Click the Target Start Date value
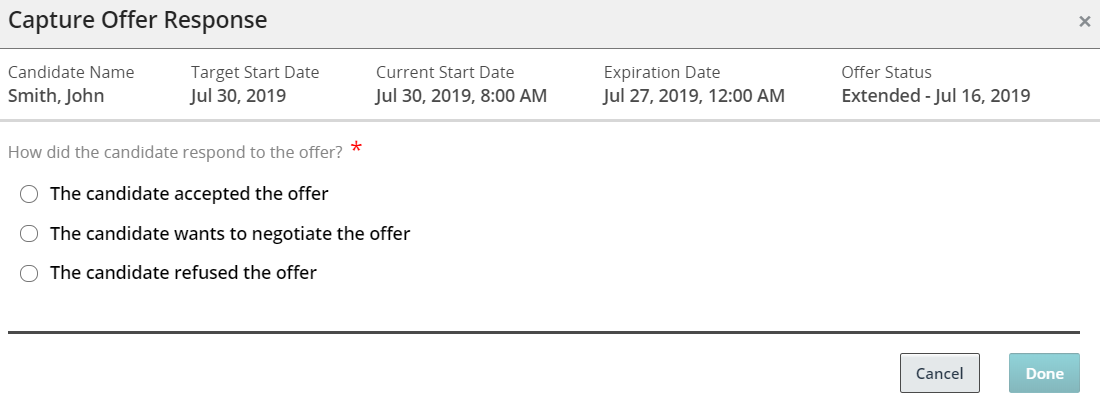 (238, 96)
